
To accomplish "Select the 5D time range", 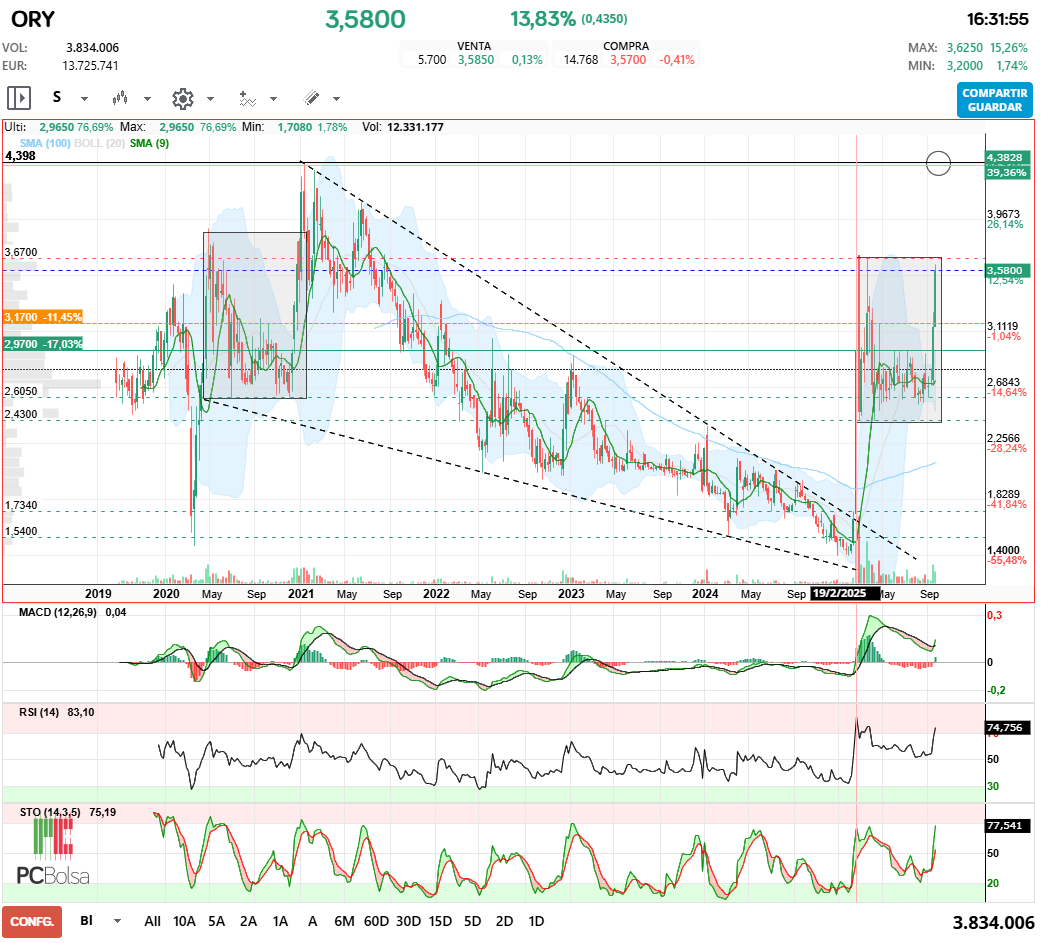I will pyautogui.click(x=473, y=921).
